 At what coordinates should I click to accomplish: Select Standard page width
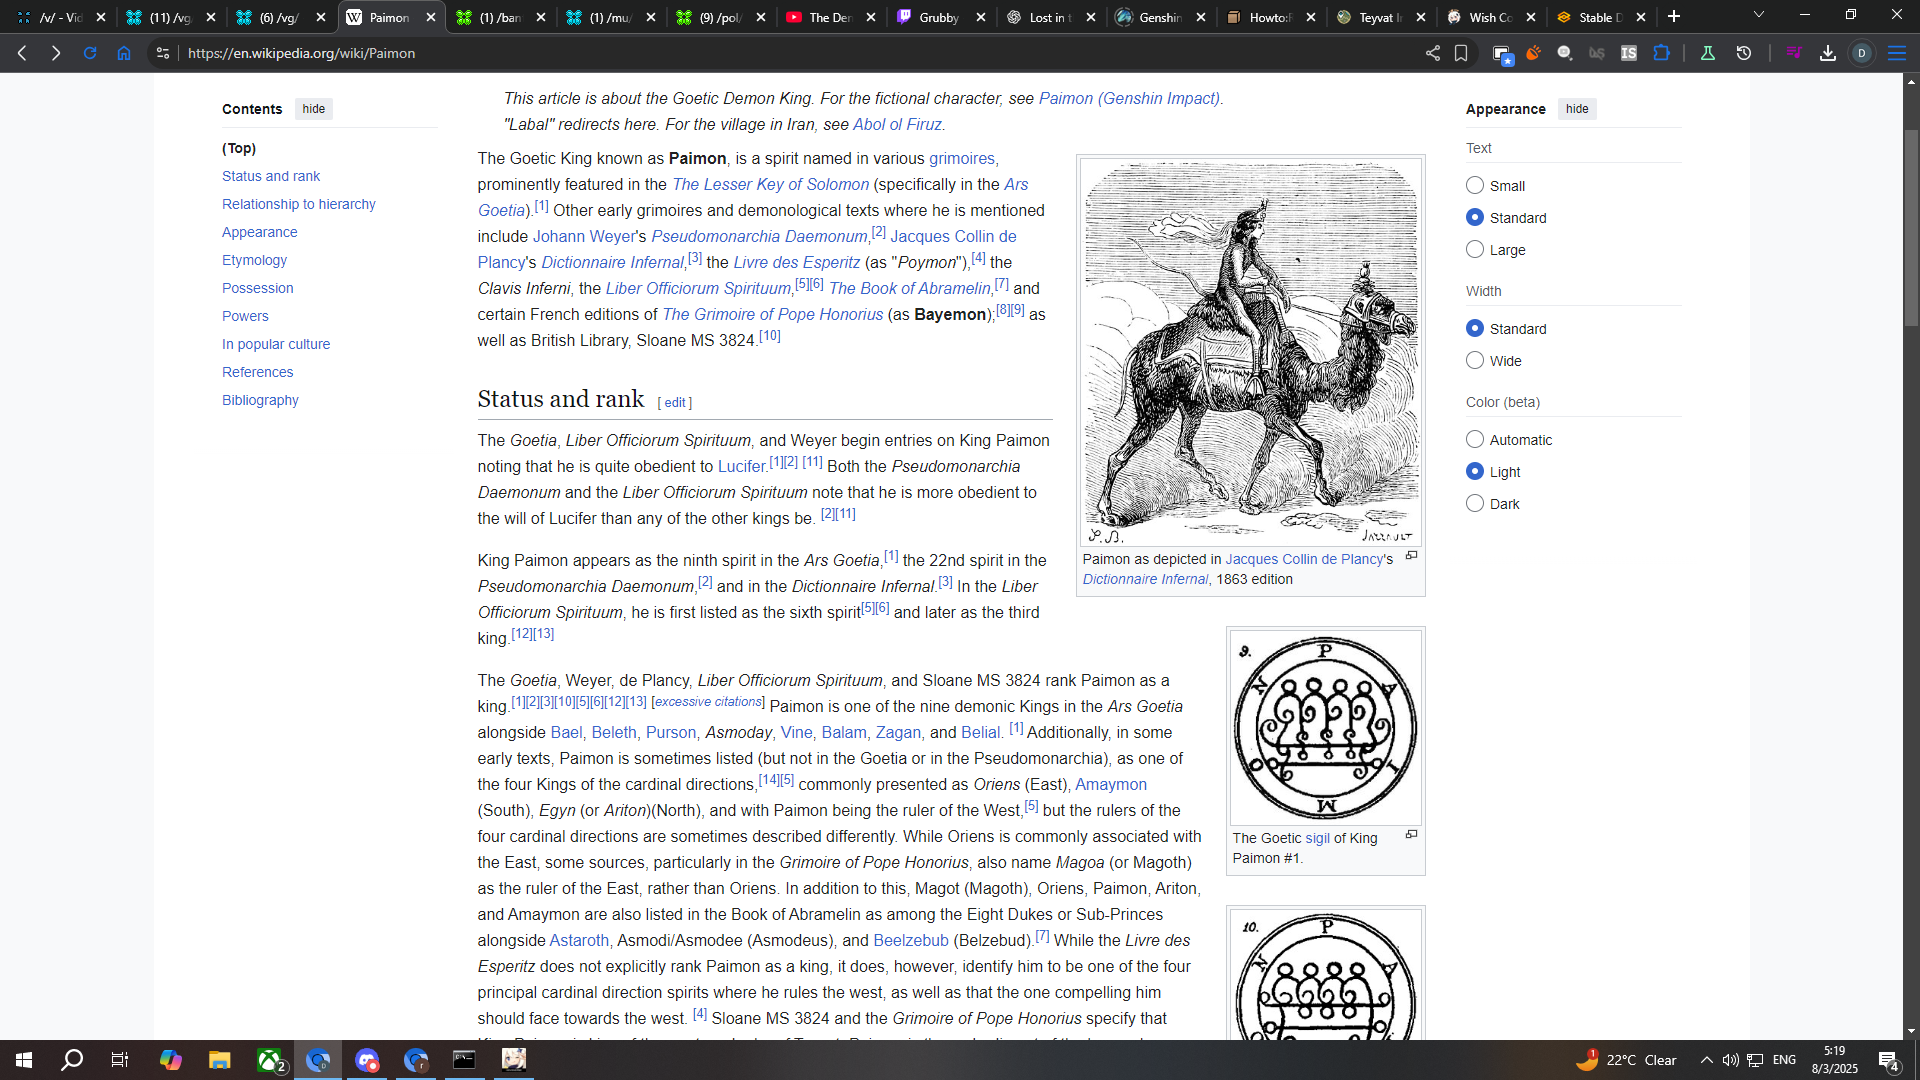point(1475,329)
